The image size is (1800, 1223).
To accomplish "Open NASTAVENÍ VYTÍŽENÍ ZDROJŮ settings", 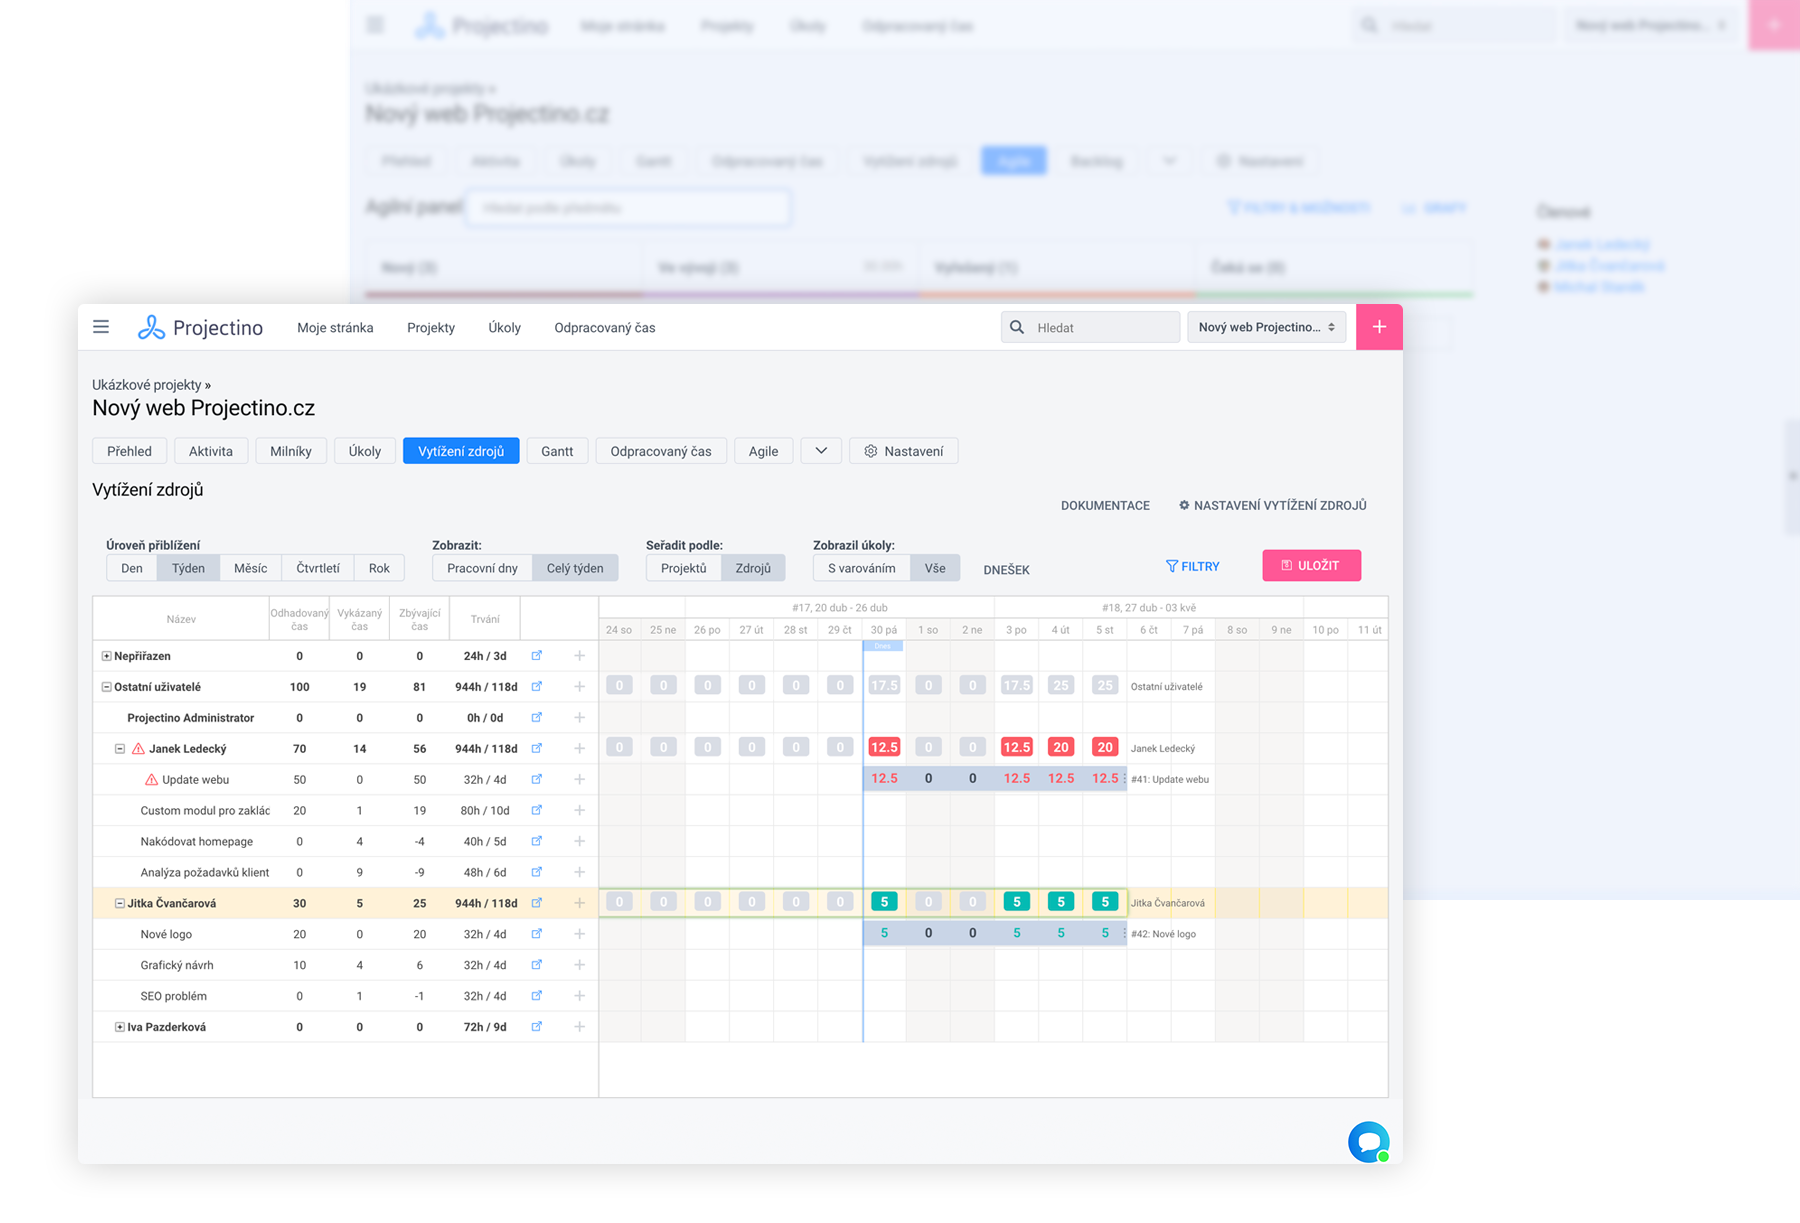I will tap(1272, 506).
